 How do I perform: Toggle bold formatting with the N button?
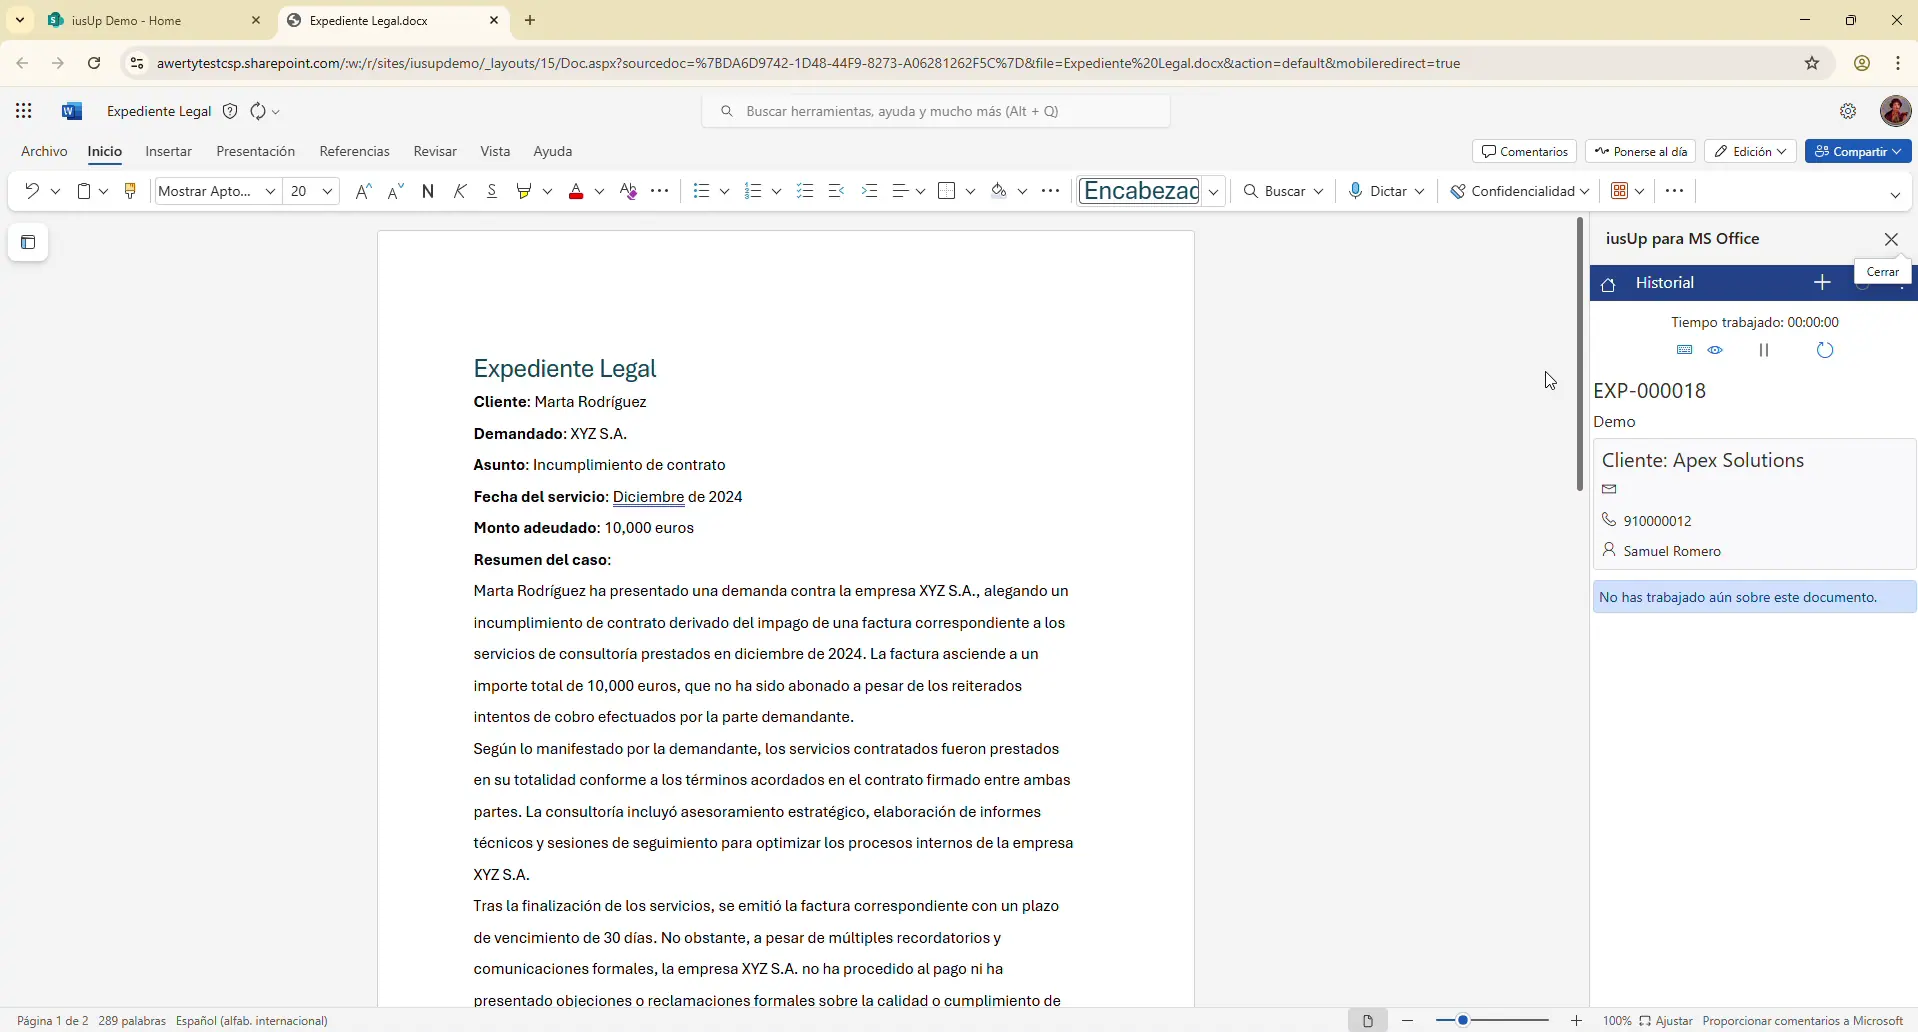[428, 191]
